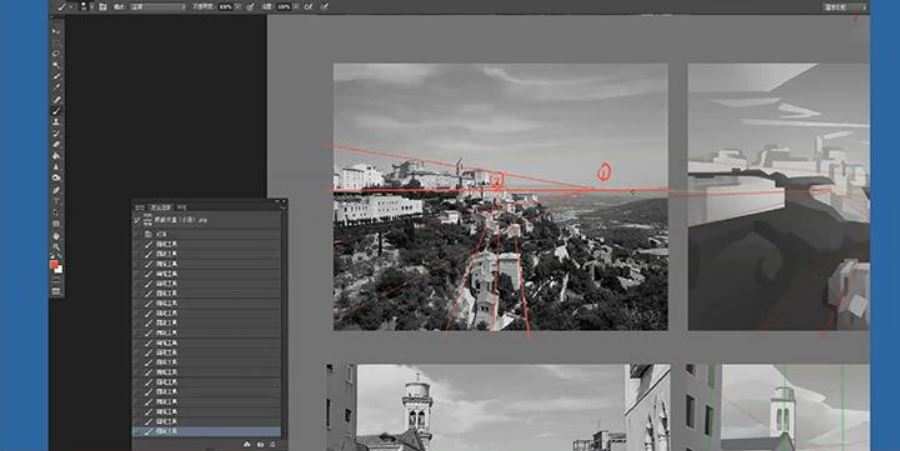Select the Lasso tool
This screenshot has width=900, height=451.
57,53
